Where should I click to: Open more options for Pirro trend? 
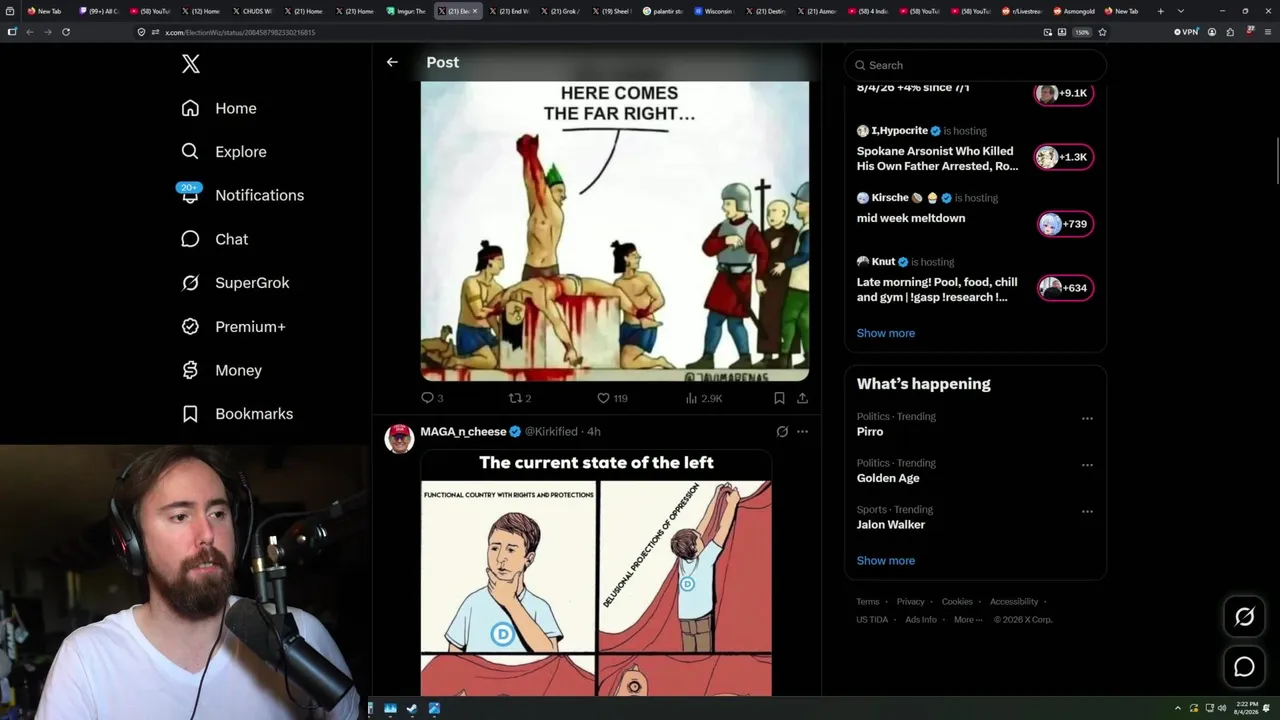[x=1087, y=418]
